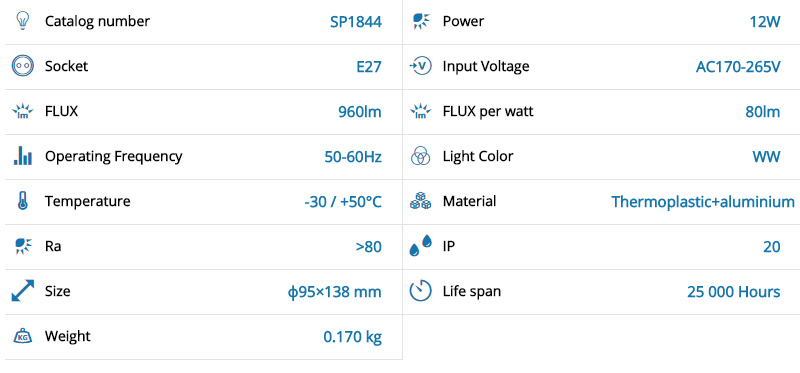Click the Temperature thermometer icon
The width and height of the screenshot is (800, 373).
[22, 201]
